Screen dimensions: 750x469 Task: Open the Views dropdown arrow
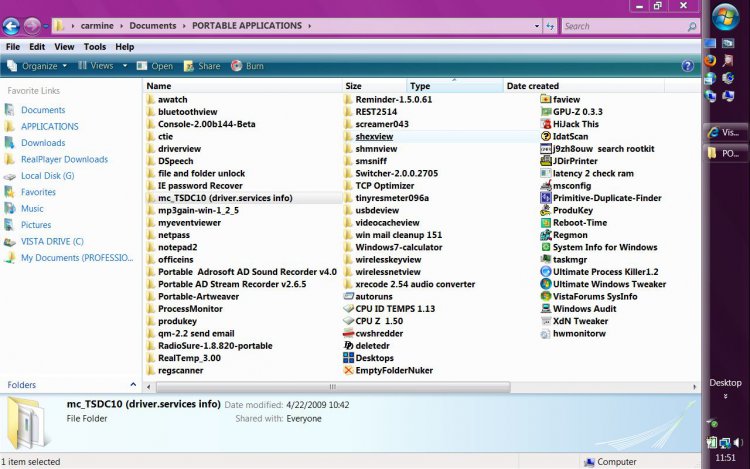125,66
